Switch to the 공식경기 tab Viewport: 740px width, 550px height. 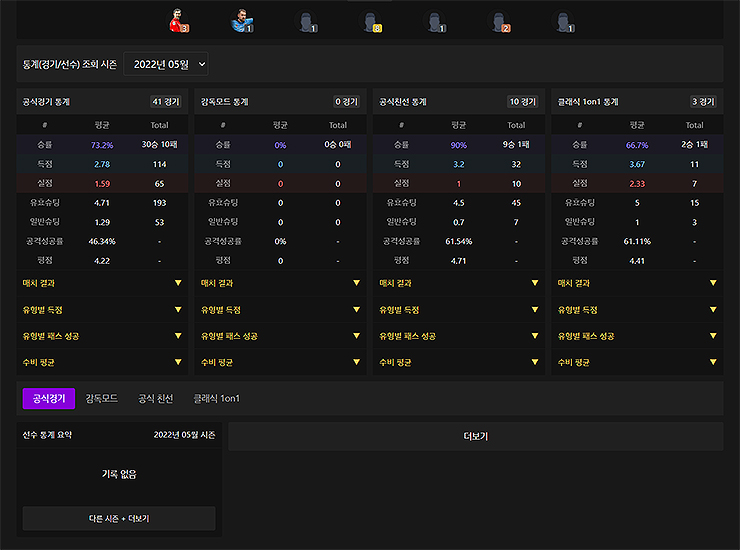click(x=49, y=398)
